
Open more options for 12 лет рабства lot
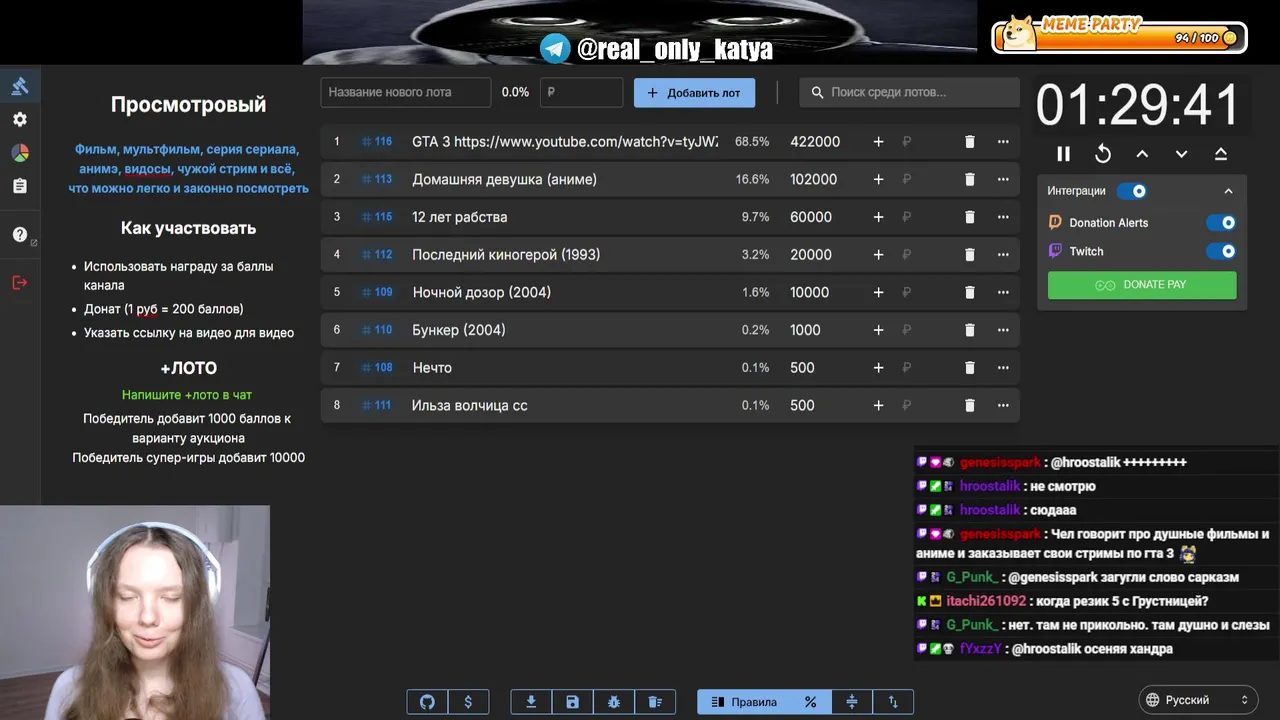coord(1003,217)
